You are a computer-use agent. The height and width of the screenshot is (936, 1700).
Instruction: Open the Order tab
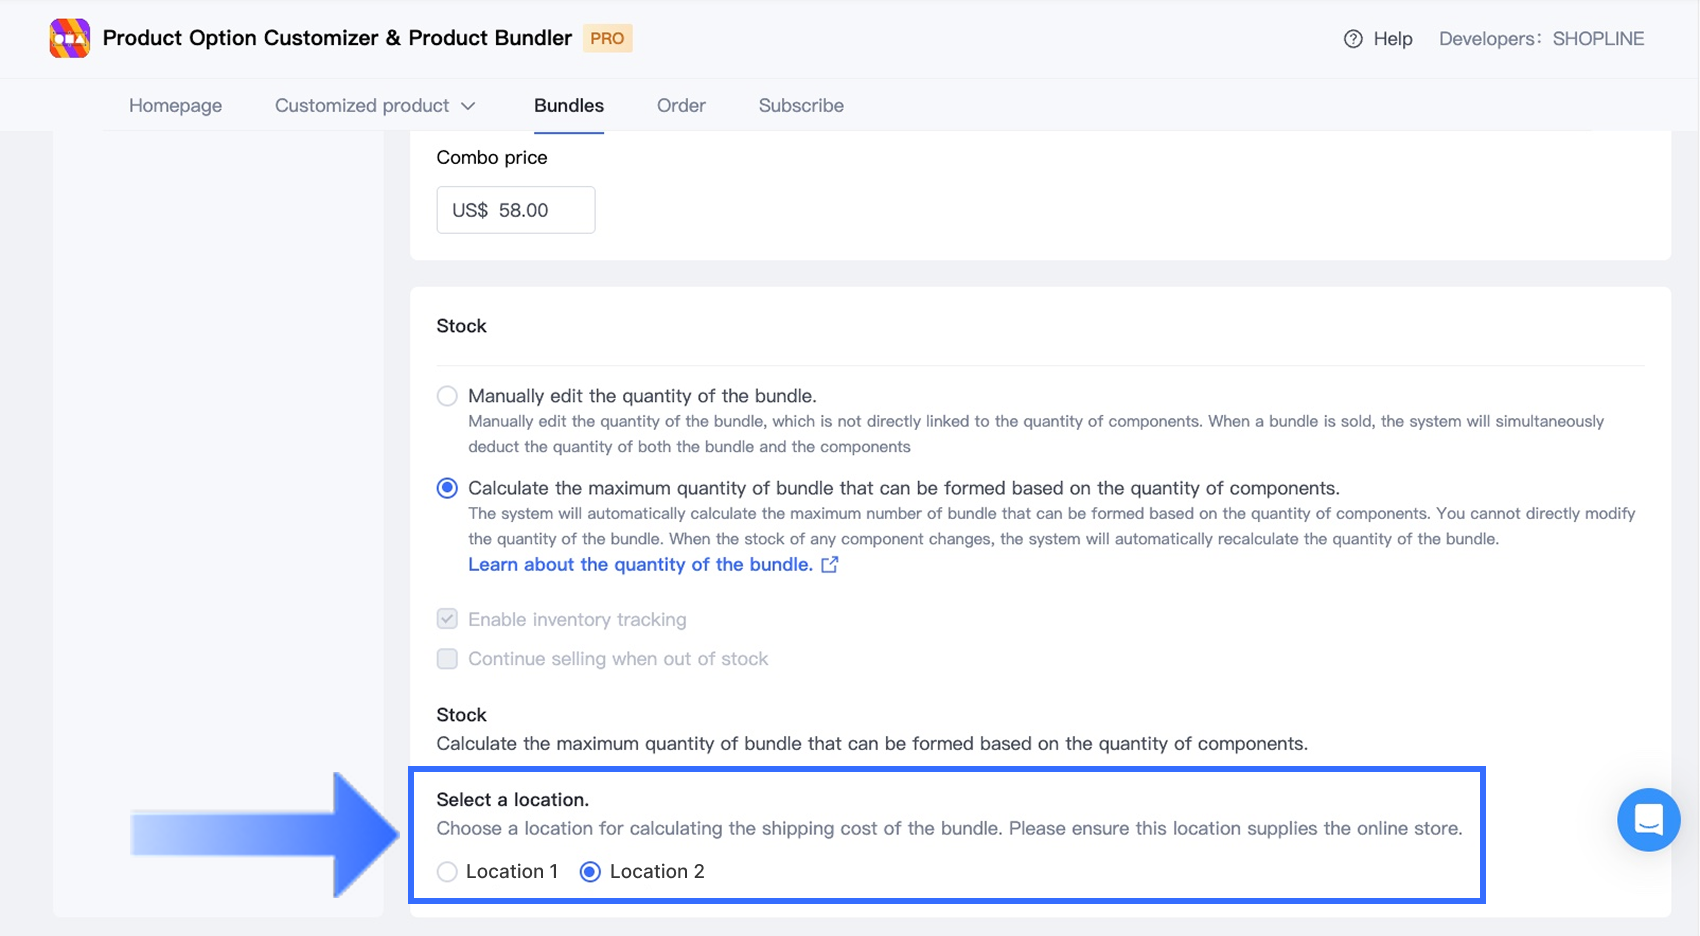tap(681, 106)
